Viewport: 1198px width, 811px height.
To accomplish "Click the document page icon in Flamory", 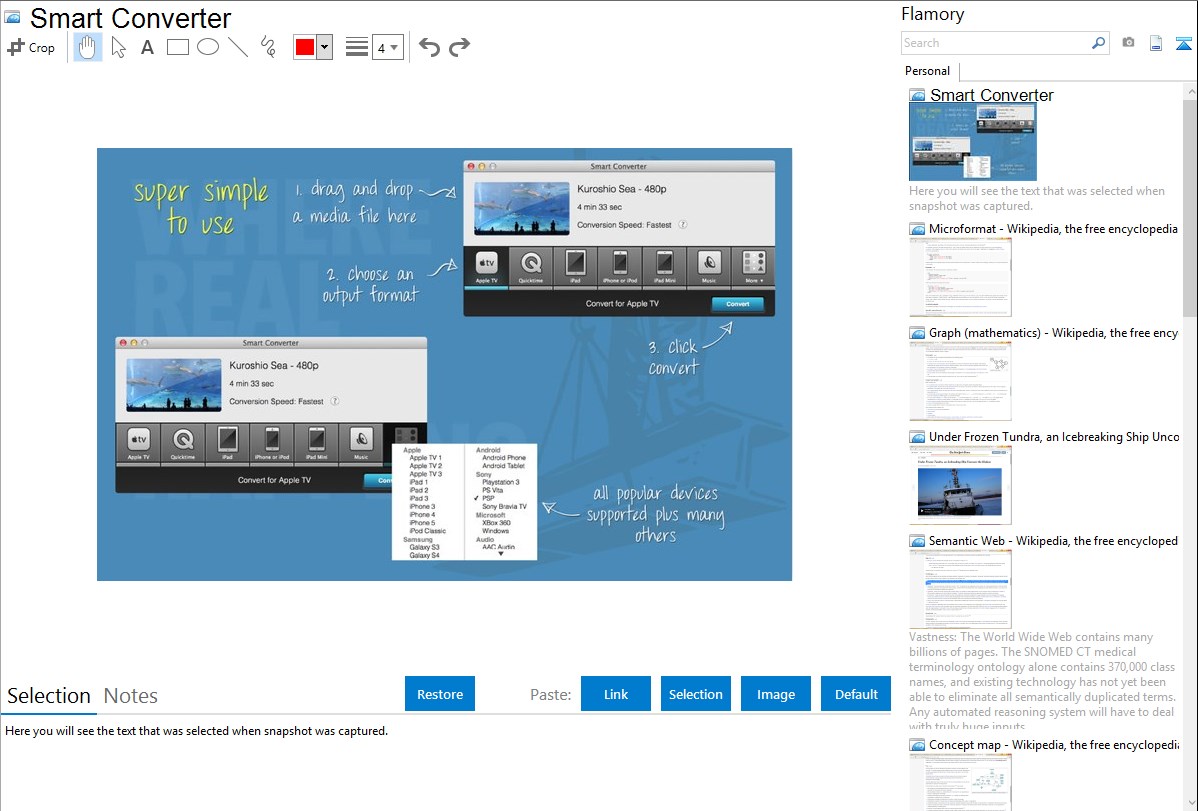I will (1156, 43).
